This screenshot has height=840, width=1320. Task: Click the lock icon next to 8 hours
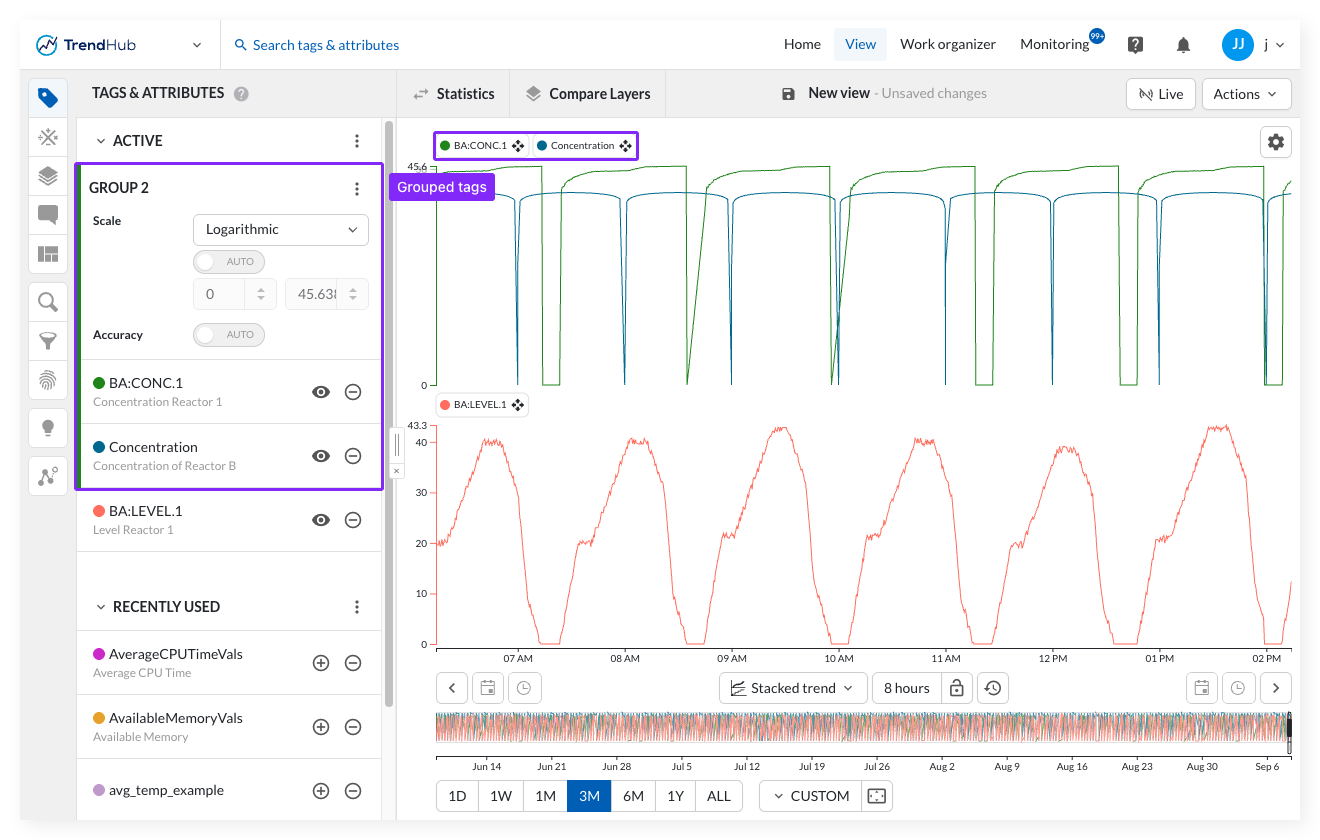tap(957, 688)
